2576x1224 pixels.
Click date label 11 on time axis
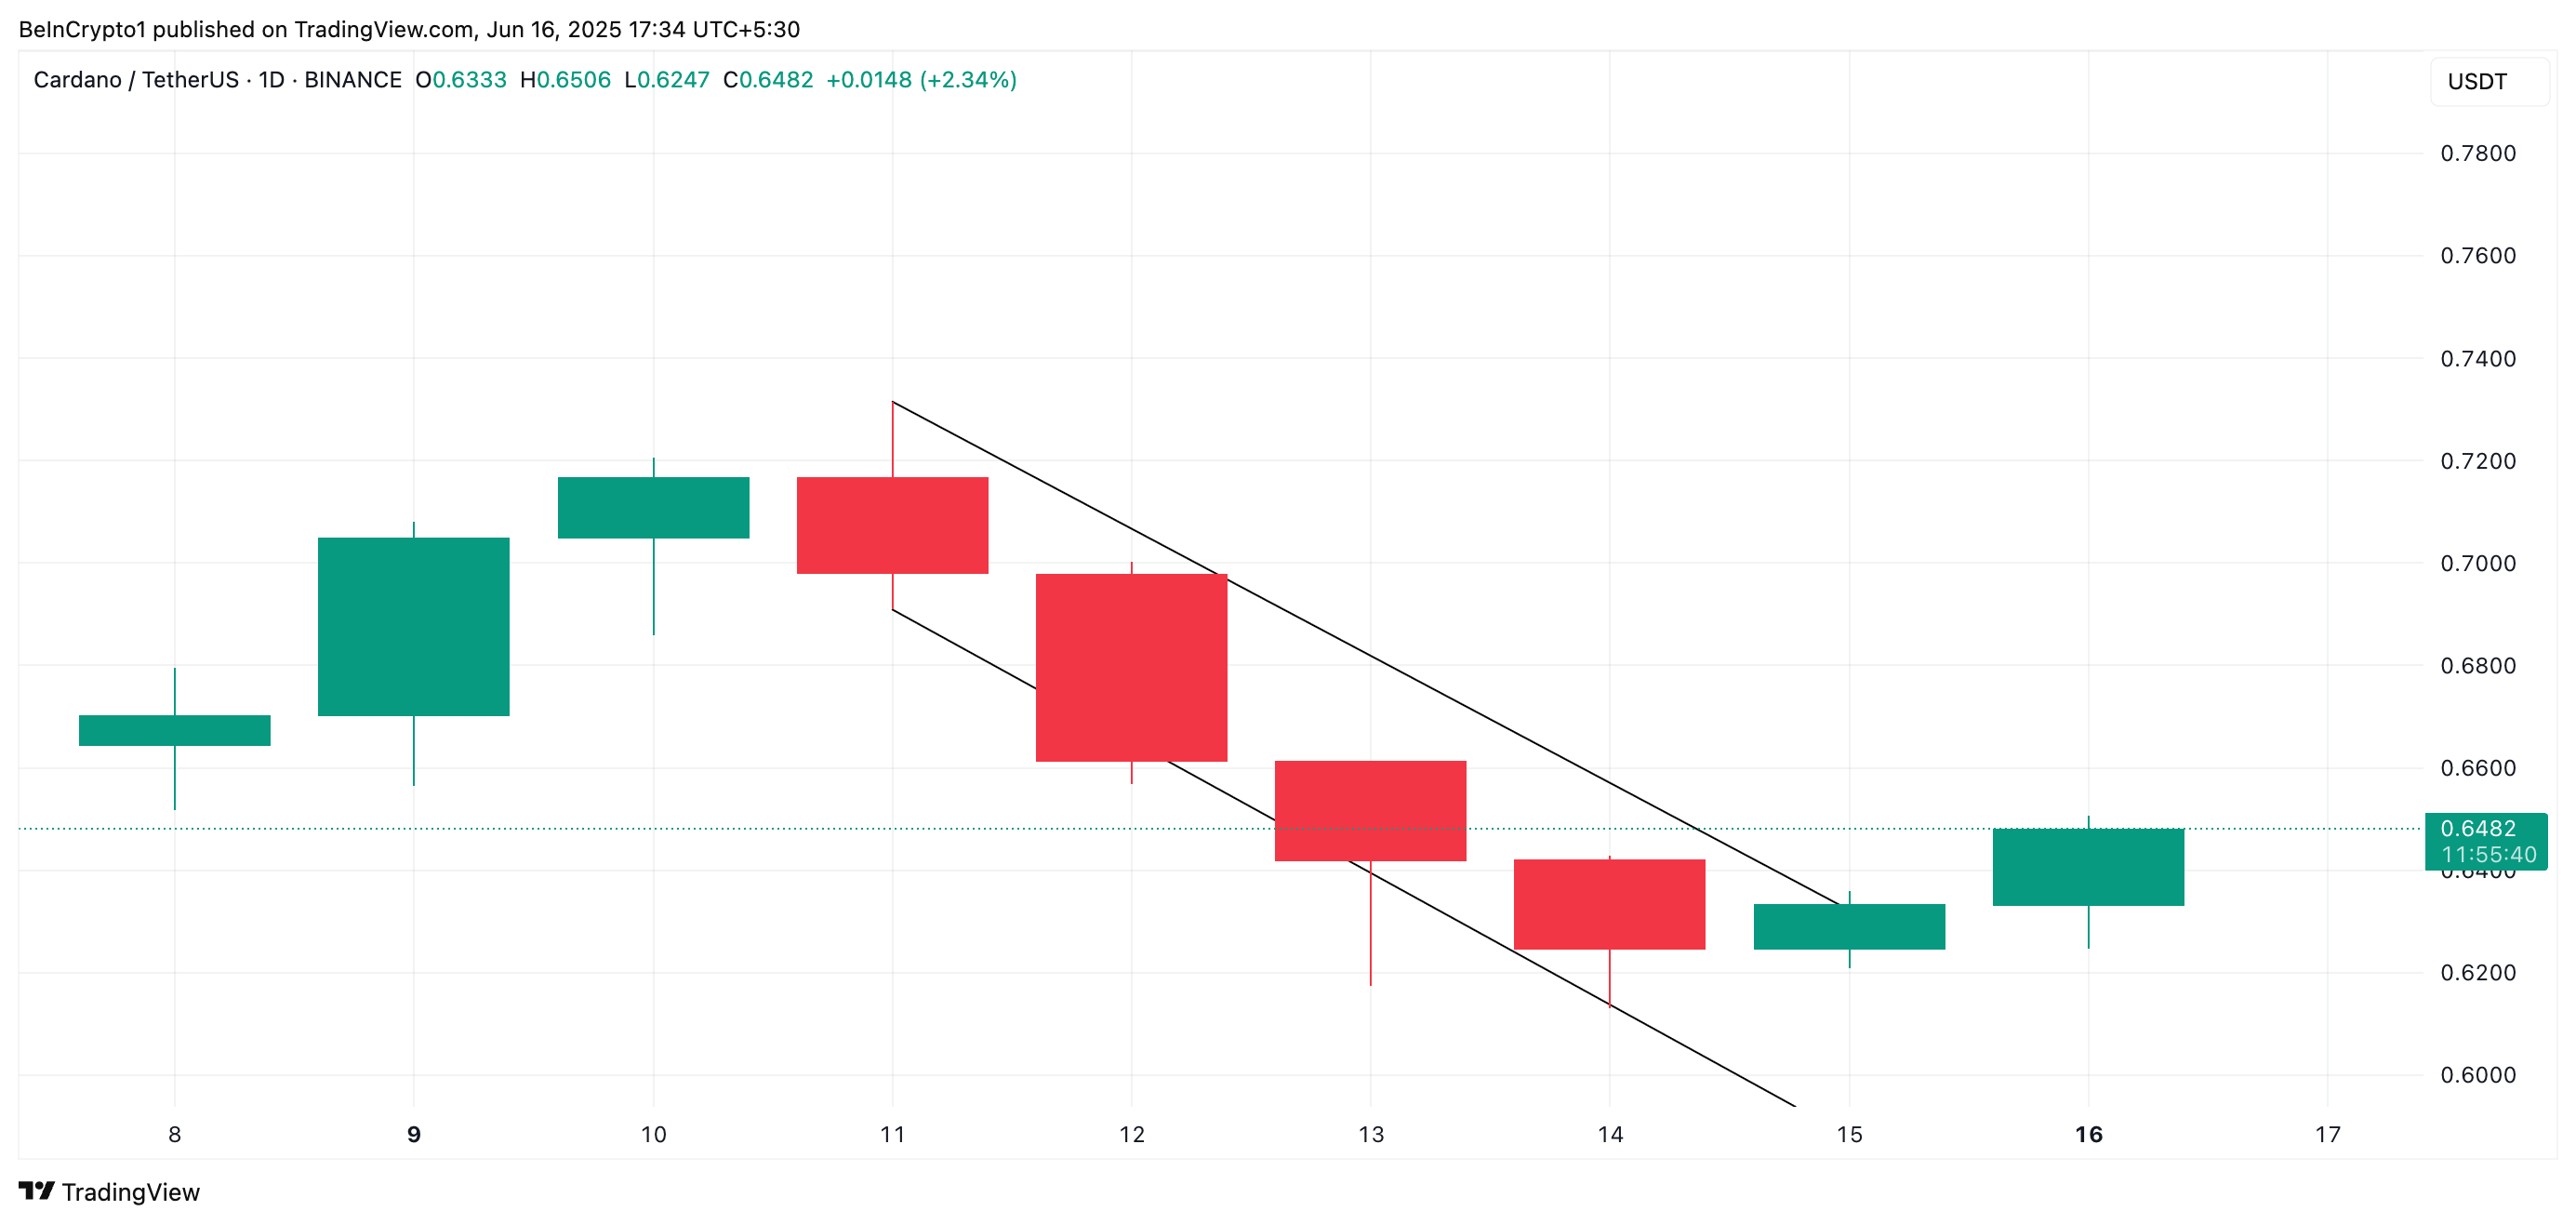pos(892,1135)
